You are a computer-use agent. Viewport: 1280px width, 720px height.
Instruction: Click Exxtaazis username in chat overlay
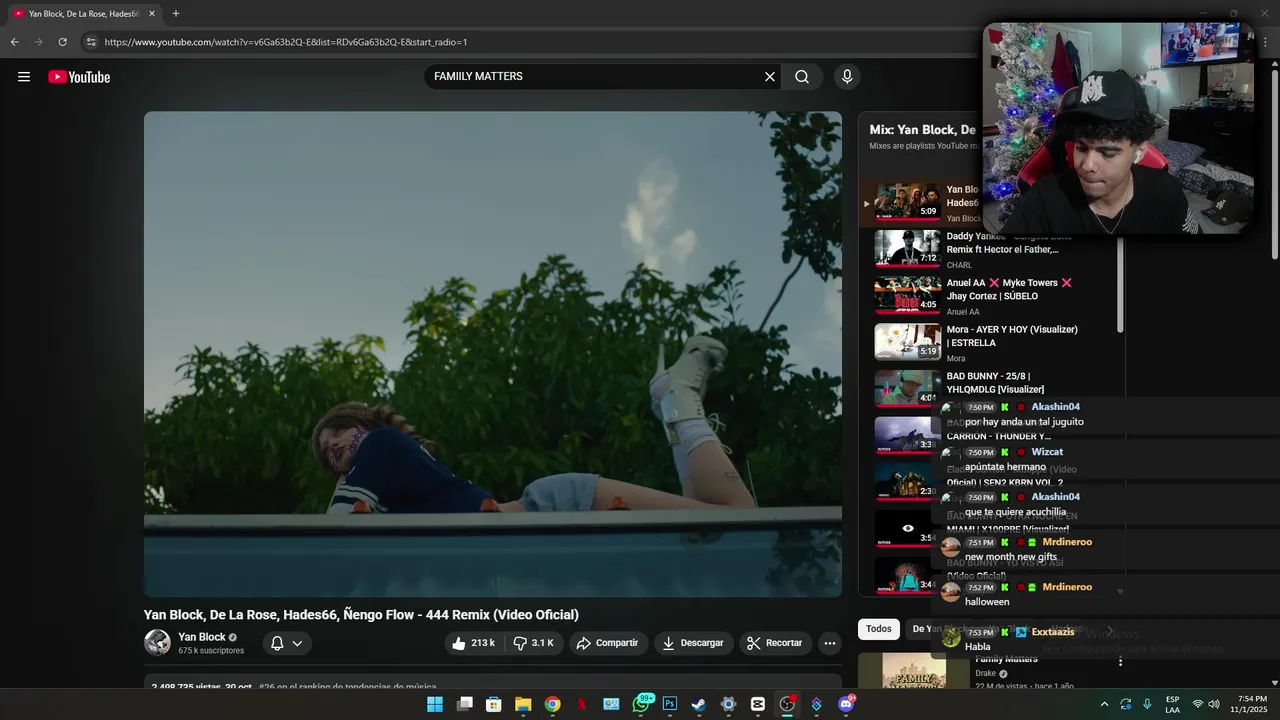pos(1053,632)
